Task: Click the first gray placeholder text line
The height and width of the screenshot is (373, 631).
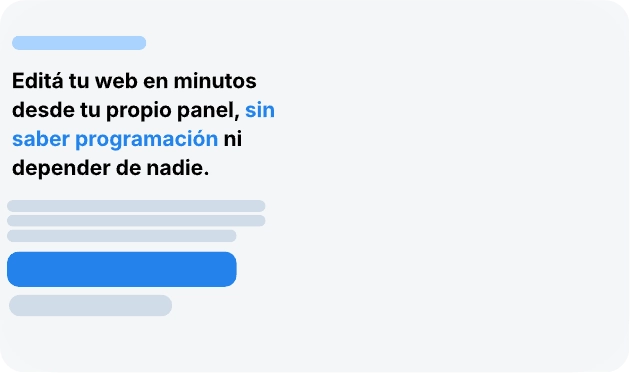Action: [x=136, y=206]
